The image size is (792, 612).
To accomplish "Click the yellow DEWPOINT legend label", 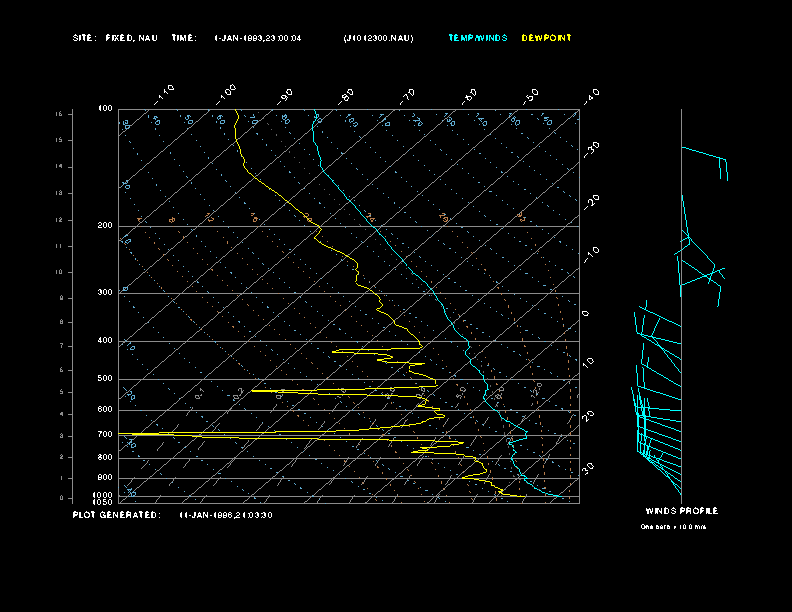I will point(547,38).
